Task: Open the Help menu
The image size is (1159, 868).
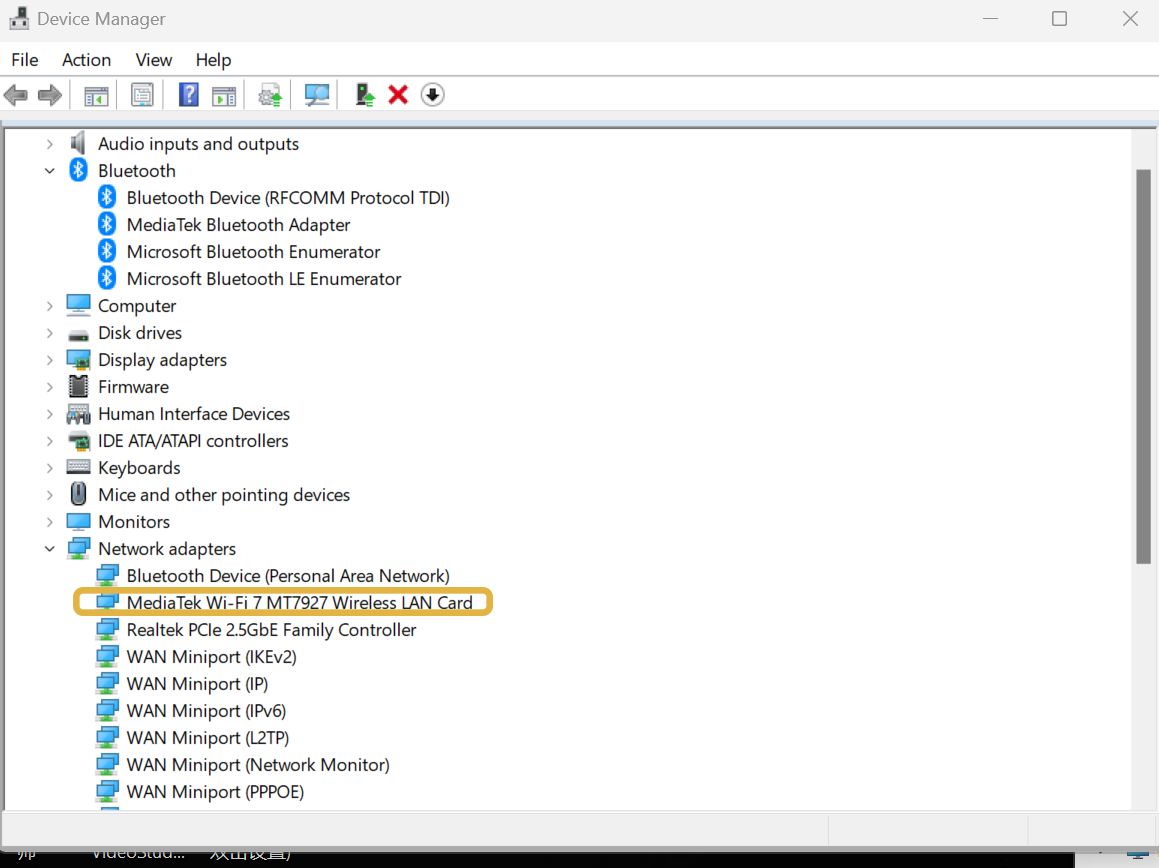Action: point(214,60)
